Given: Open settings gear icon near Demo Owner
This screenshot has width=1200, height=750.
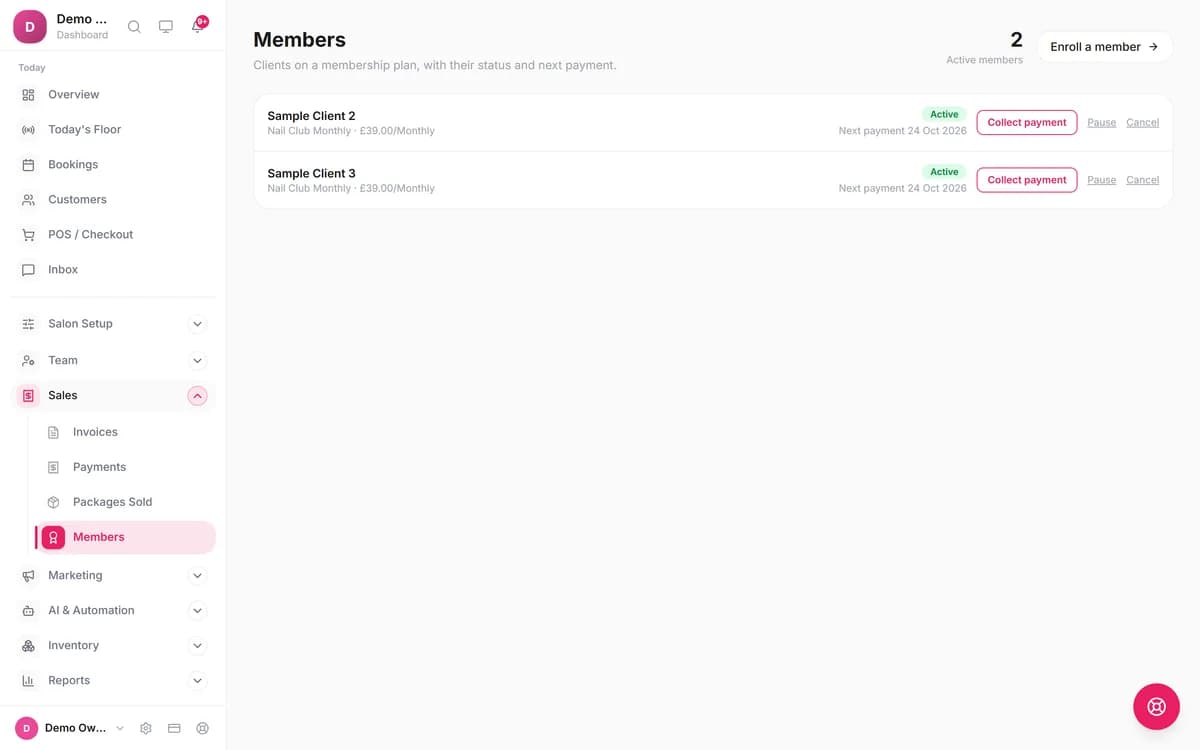Looking at the screenshot, I should tap(146, 728).
